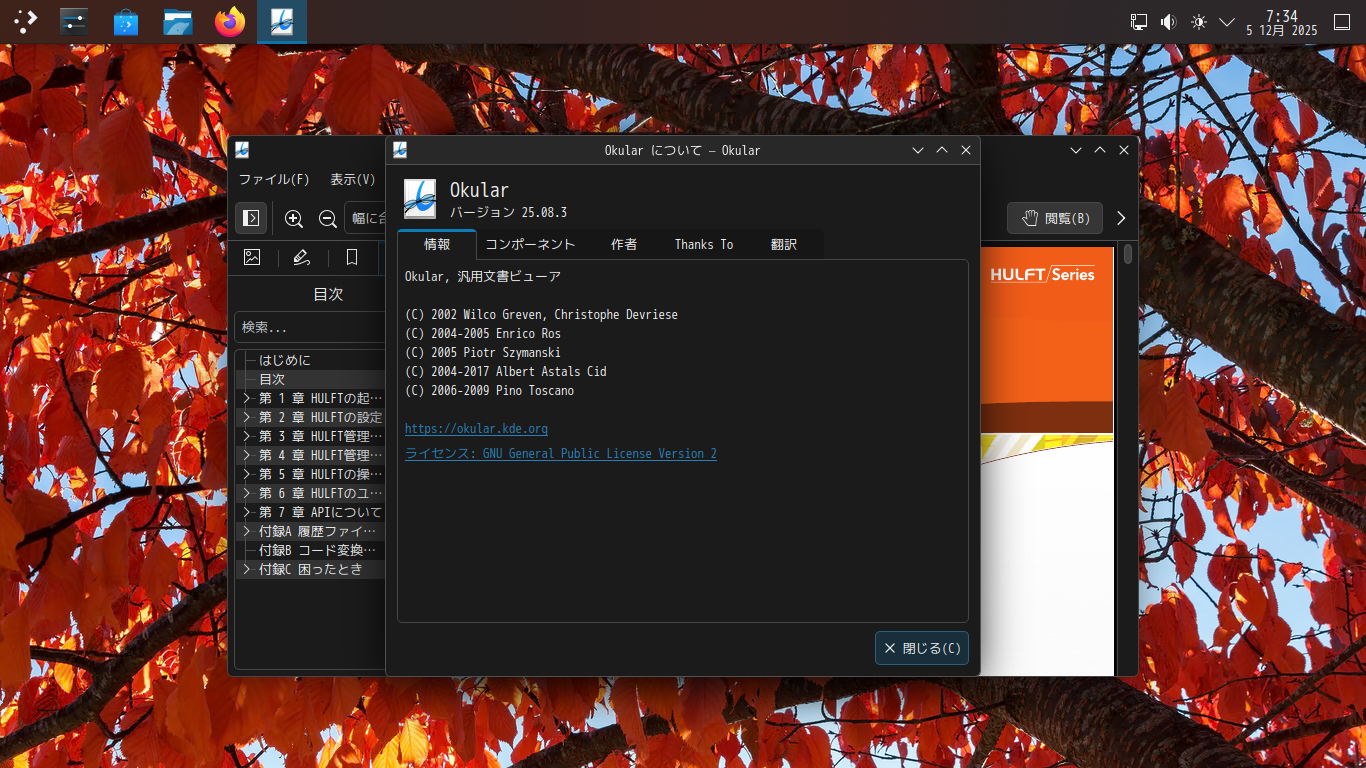The height and width of the screenshot is (768, 1366).
Task: Select the 閲覧(B) browse hand tool
Action: point(1055,218)
